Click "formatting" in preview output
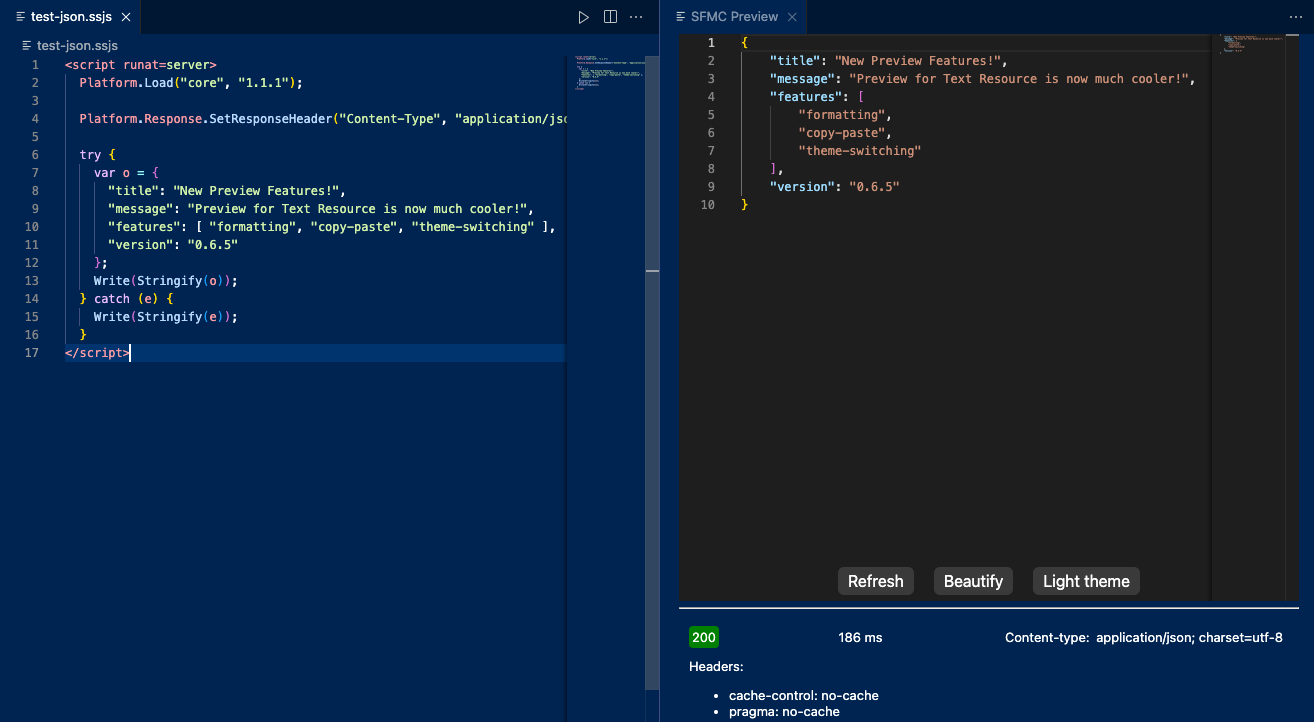The height and width of the screenshot is (722, 1314). pos(844,115)
